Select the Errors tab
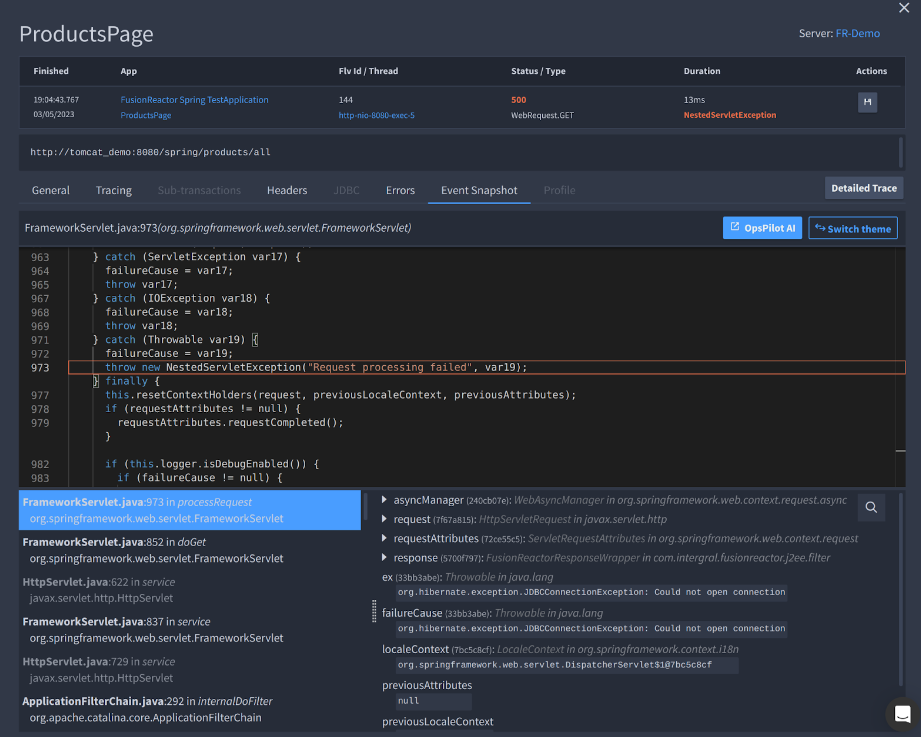 (x=400, y=190)
